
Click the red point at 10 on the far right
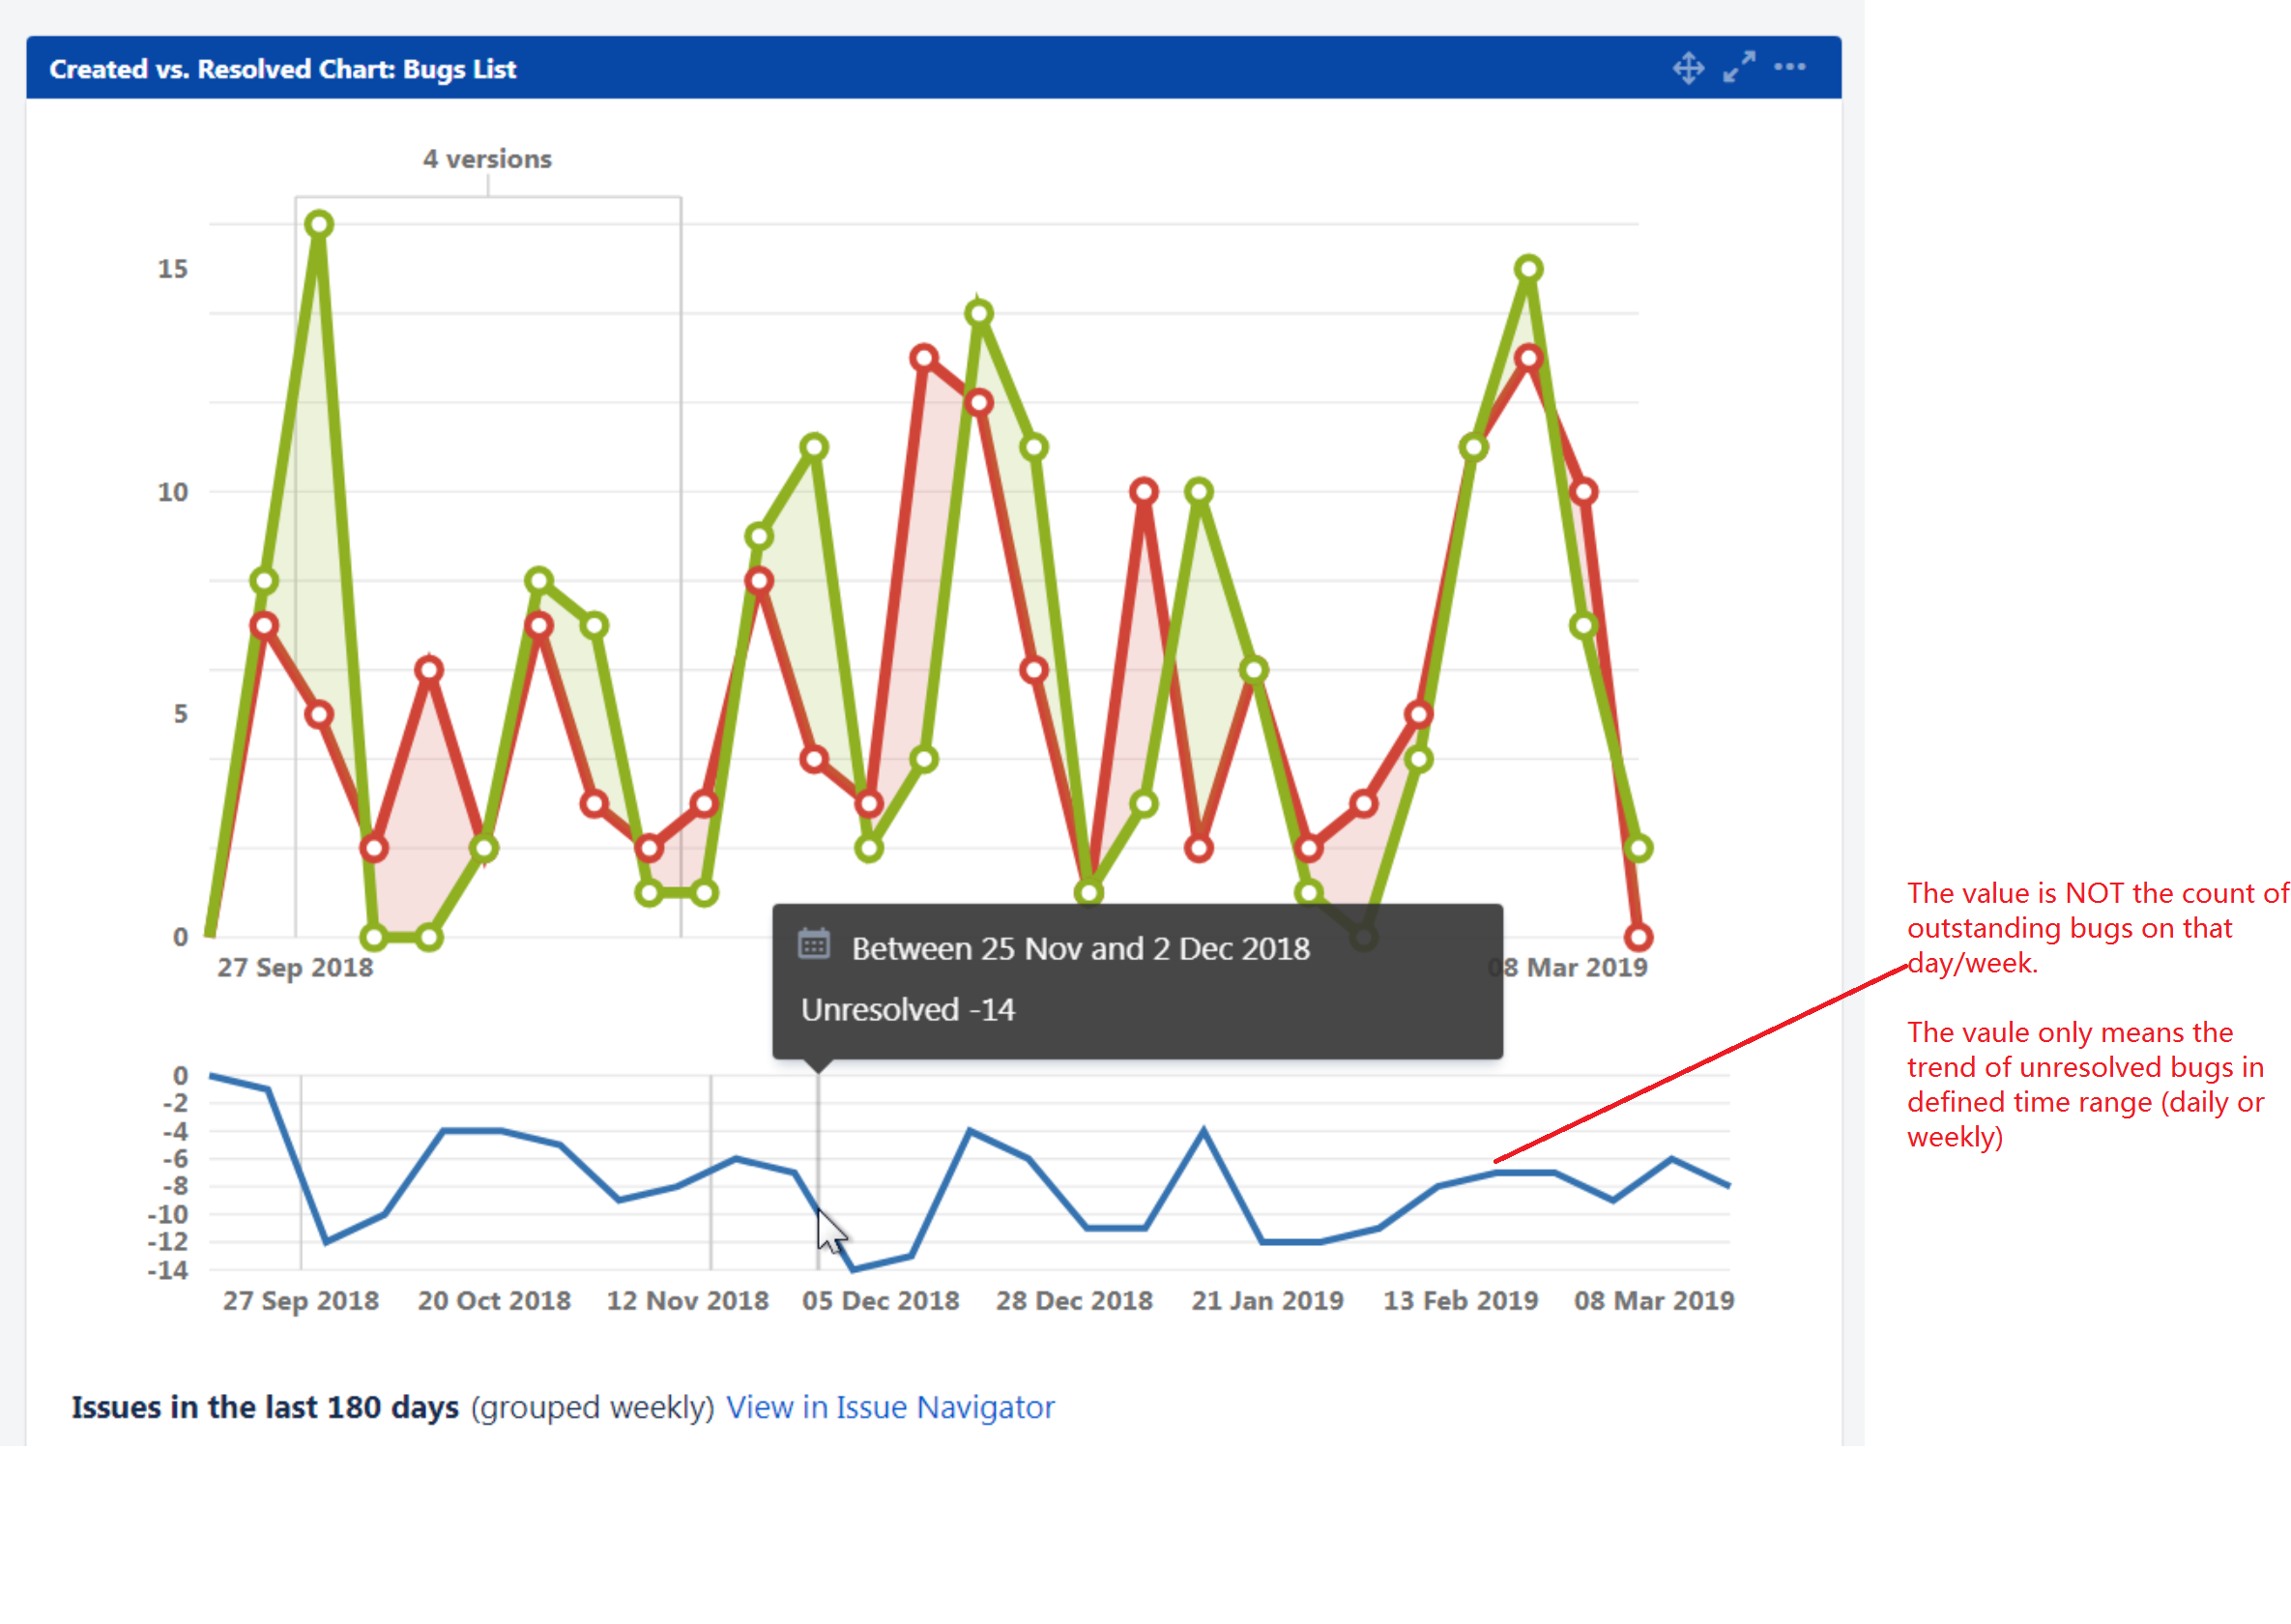pos(1583,492)
